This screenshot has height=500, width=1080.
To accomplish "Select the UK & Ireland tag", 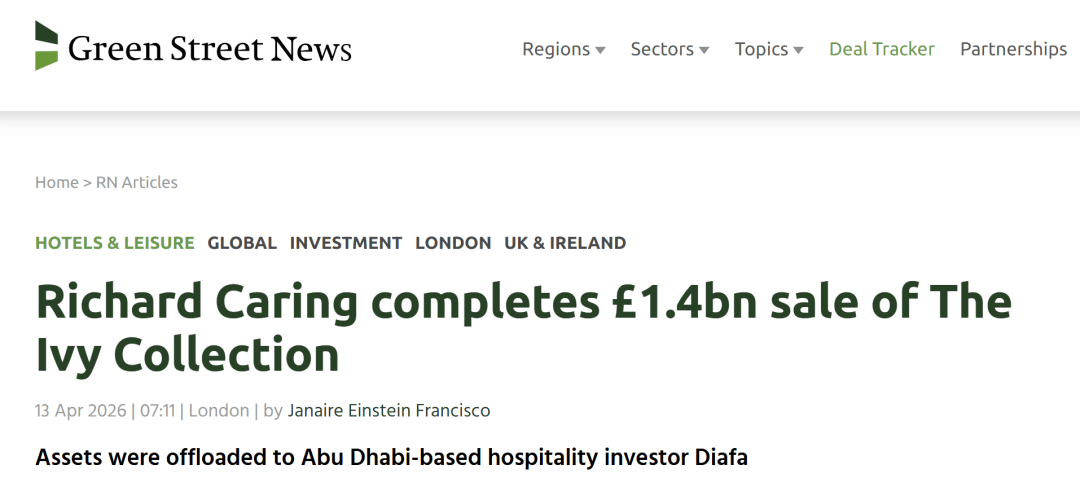I will coord(565,243).
